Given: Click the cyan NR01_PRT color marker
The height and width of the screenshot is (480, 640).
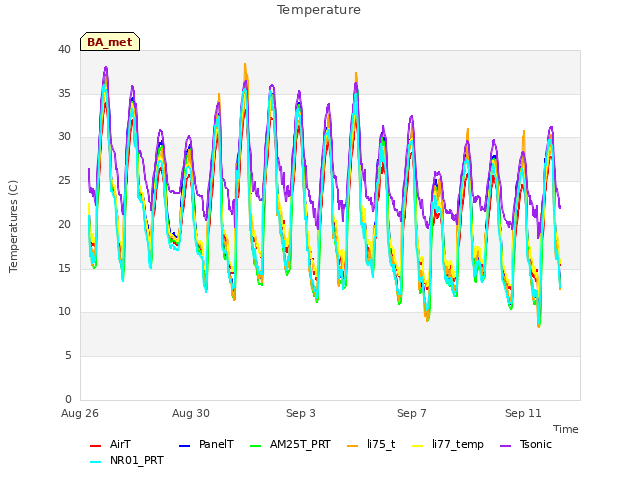Looking at the screenshot, I should coord(95,462).
